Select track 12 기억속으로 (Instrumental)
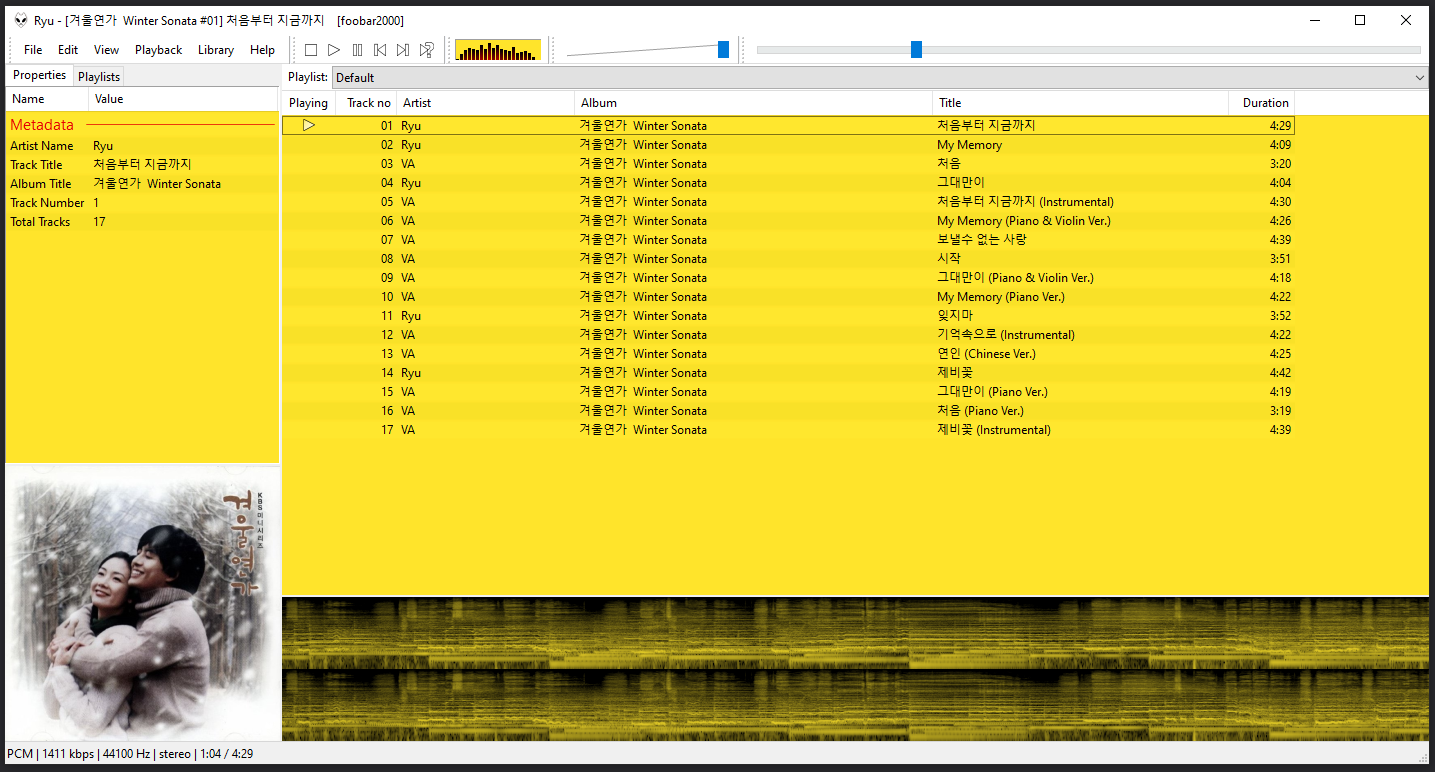 click(788, 335)
